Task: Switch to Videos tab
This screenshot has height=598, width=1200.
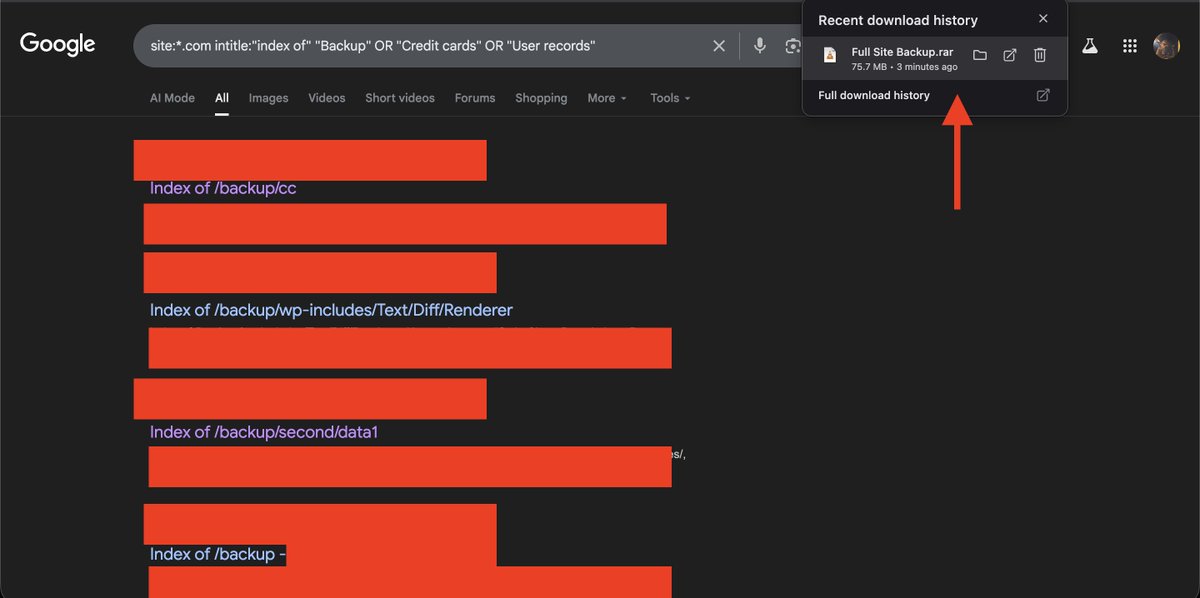Action: tap(327, 98)
